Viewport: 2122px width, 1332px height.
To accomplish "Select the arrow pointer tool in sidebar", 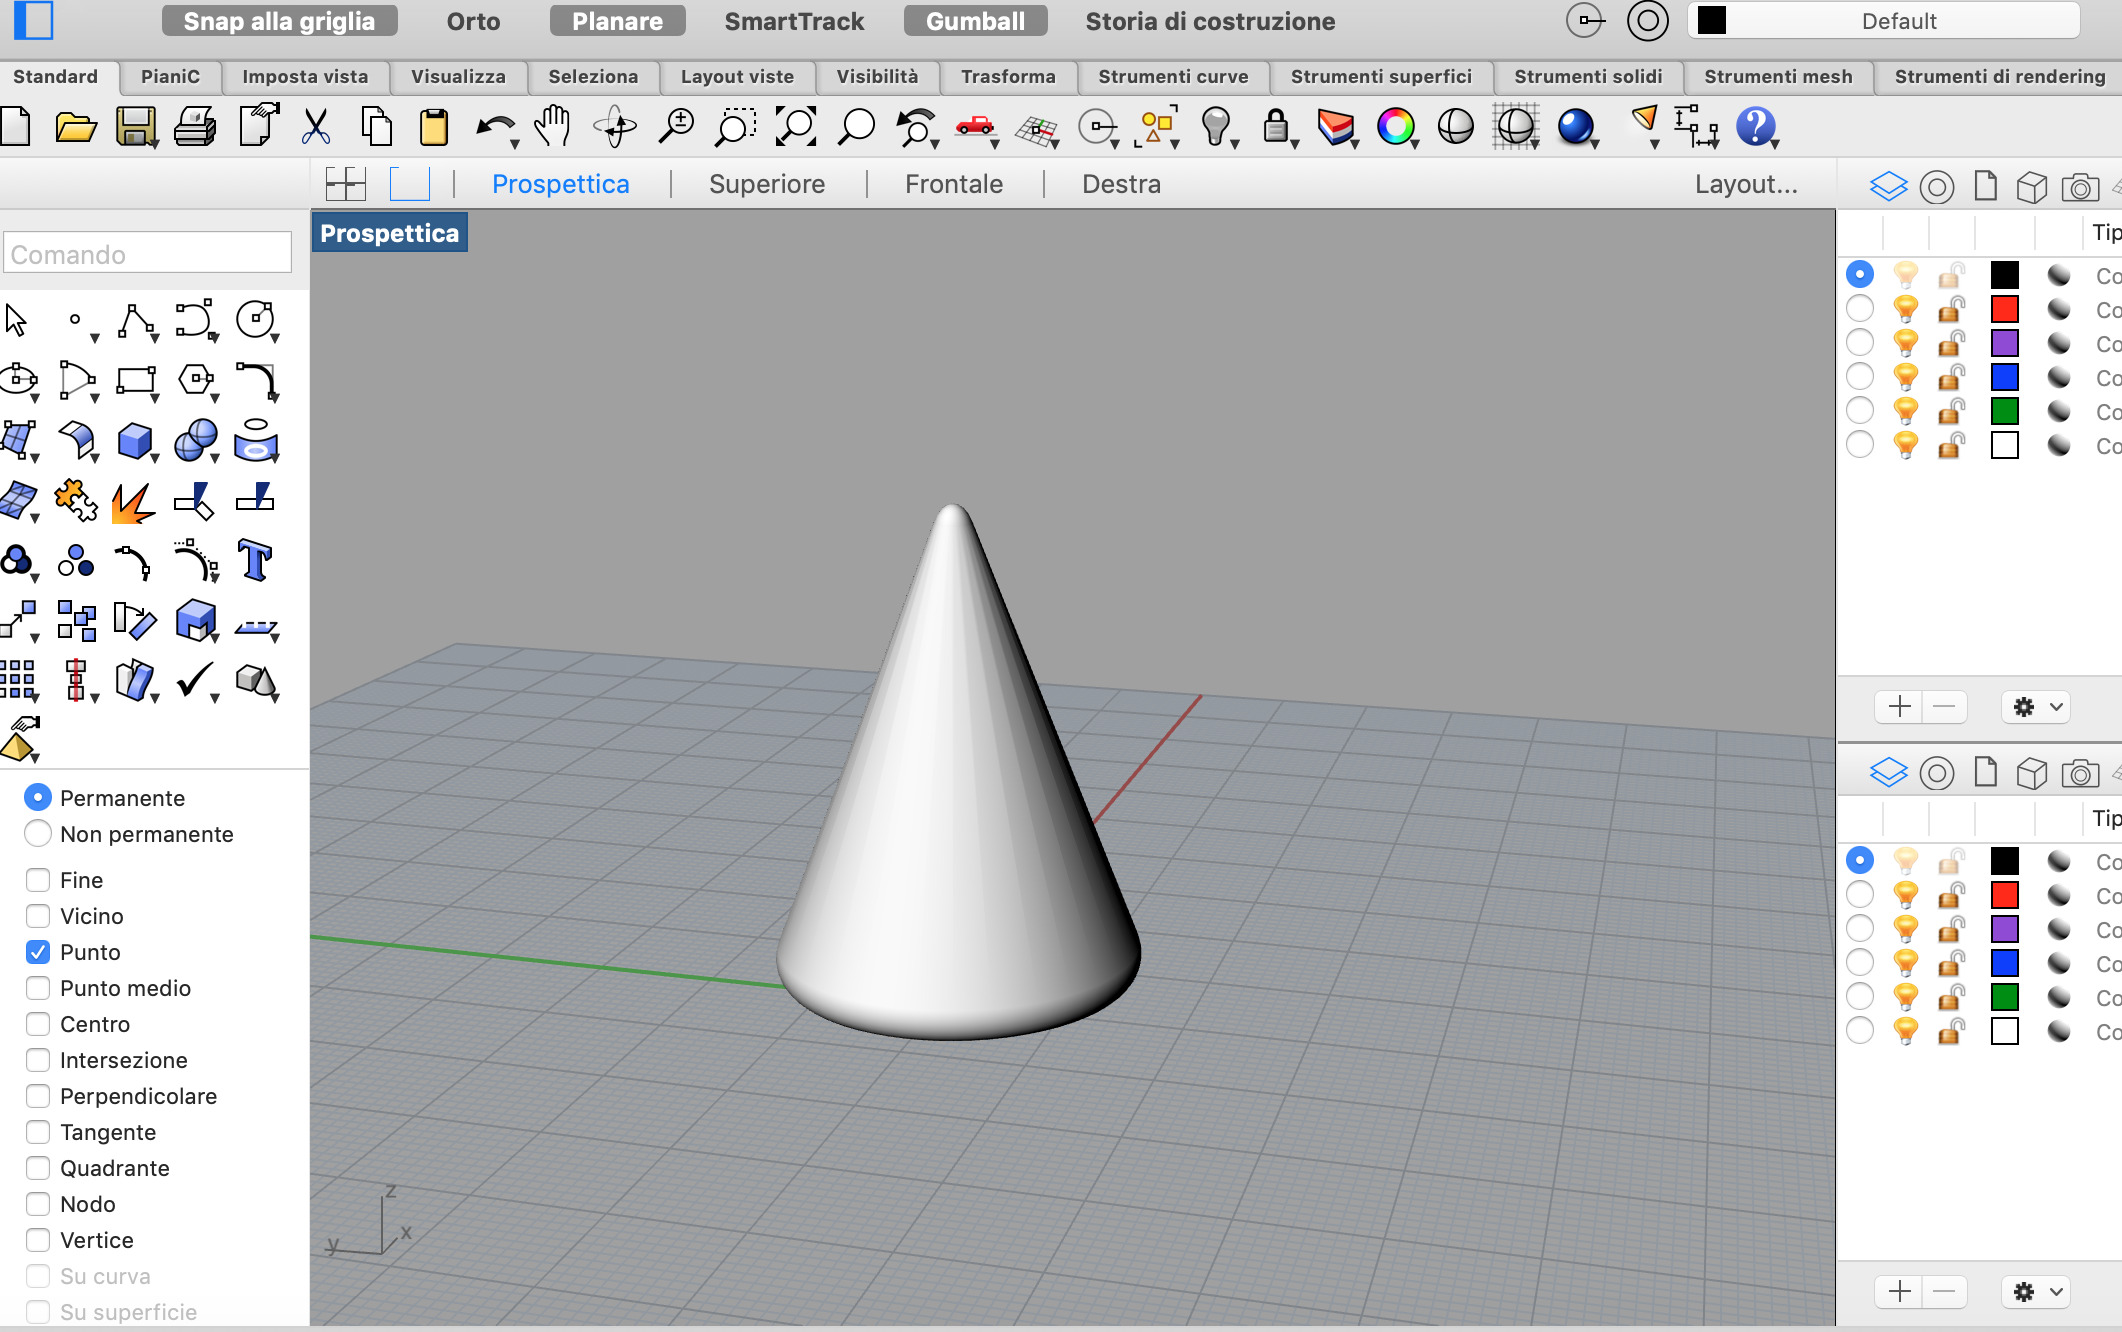I will [x=16, y=321].
